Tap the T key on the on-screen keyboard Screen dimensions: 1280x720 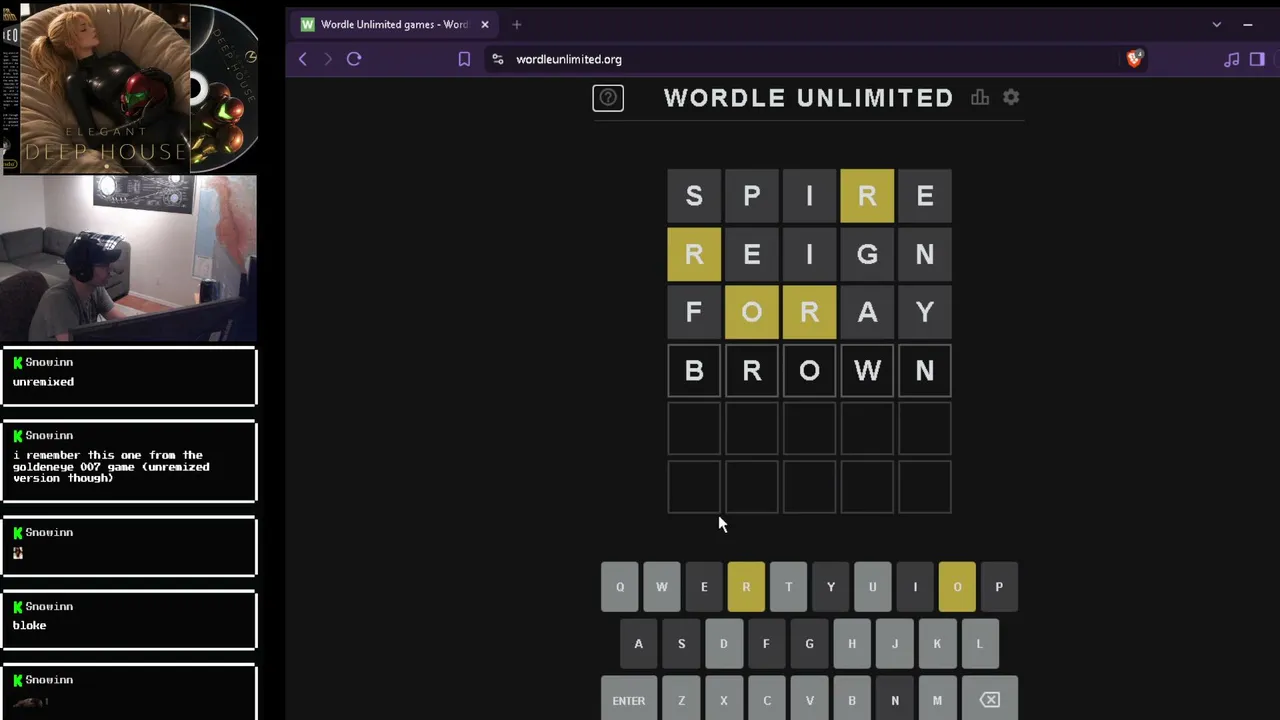pyautogui.click(x=788, y=587)
